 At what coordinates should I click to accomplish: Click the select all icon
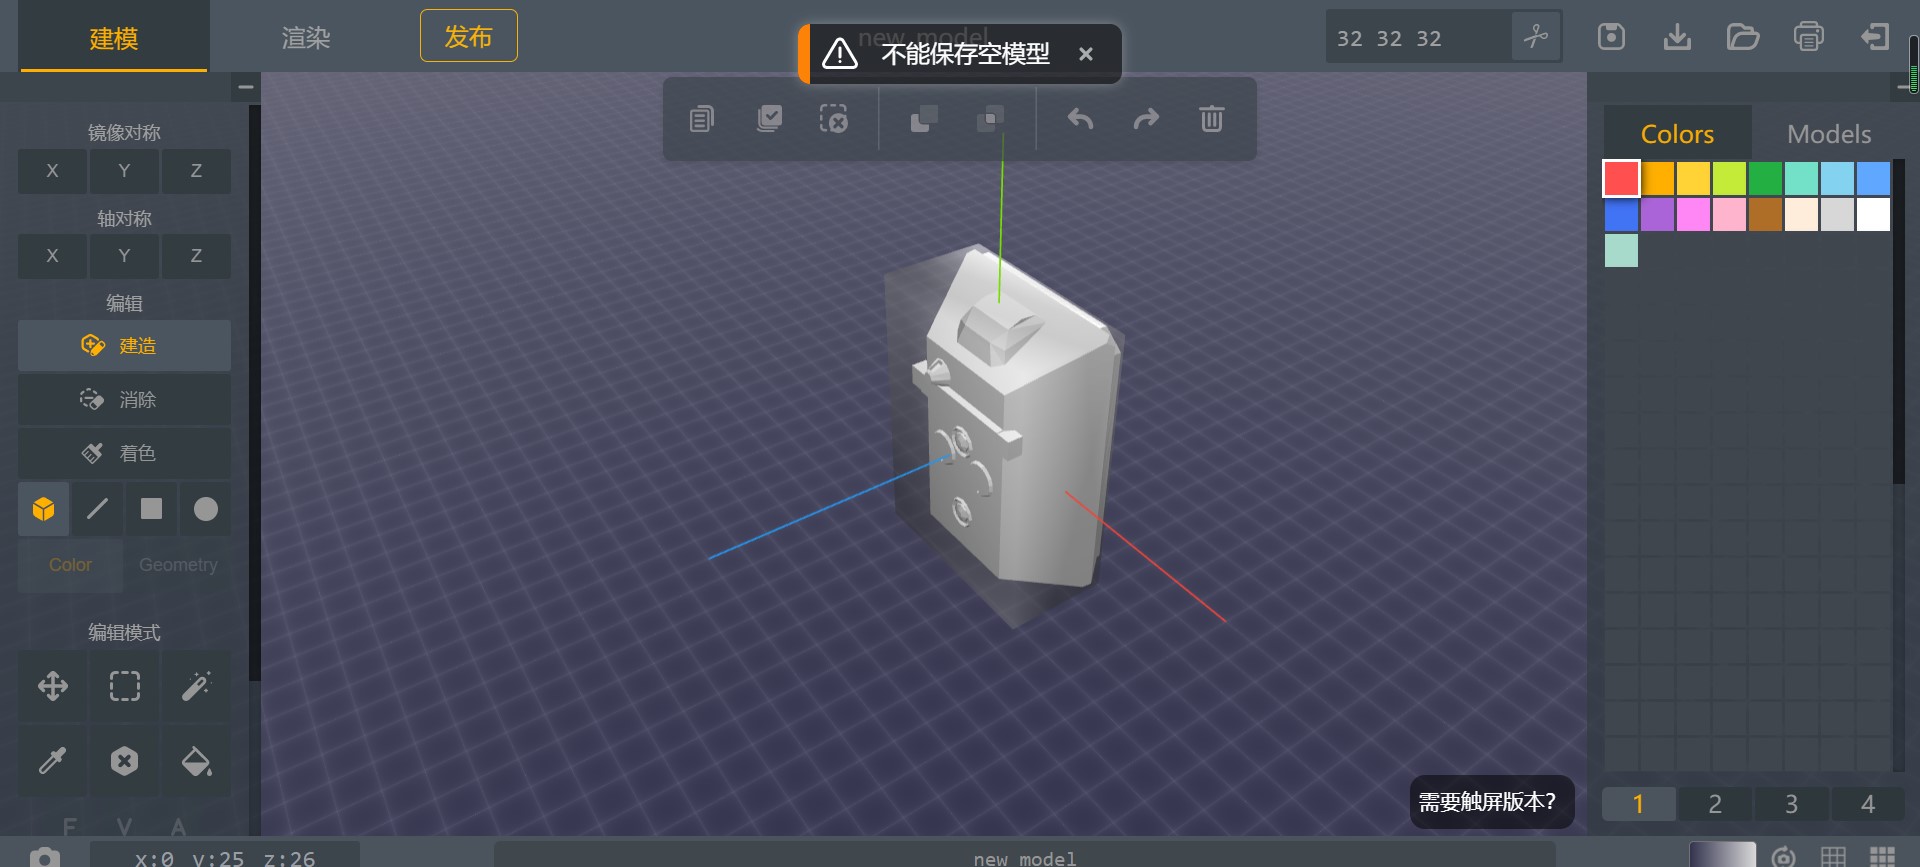tap(769, 119)
